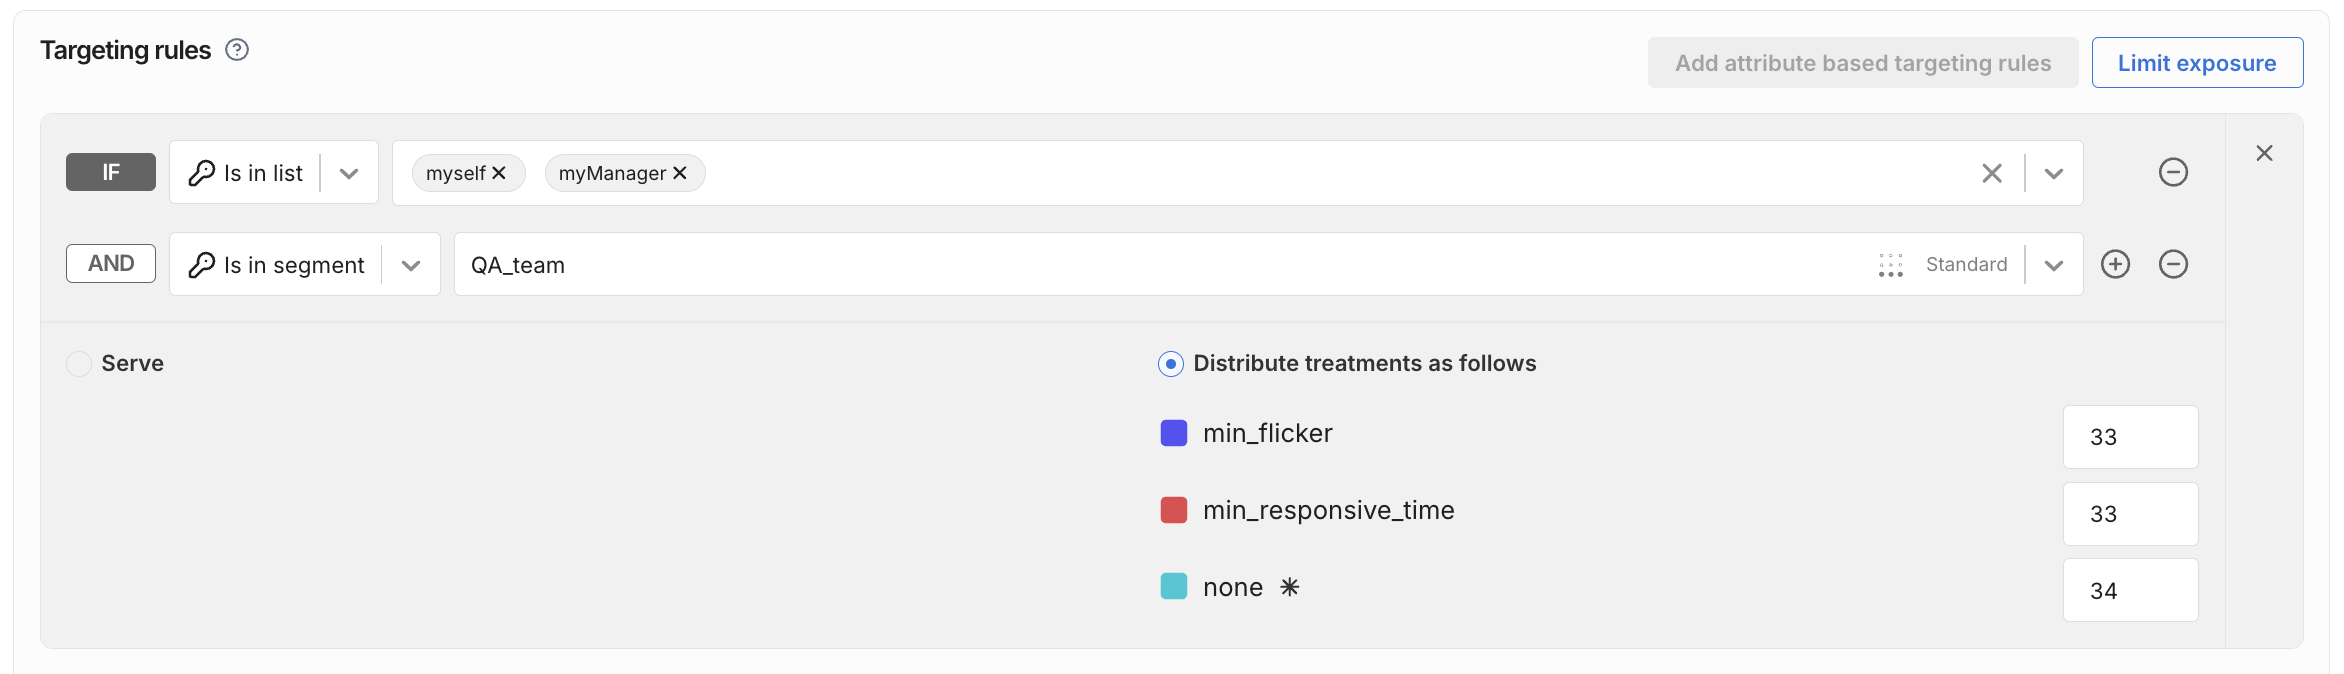This screenshot has height=674, width=2344.
Task: Click Add attribute based targeting rules
Action: coord(1862,63)
